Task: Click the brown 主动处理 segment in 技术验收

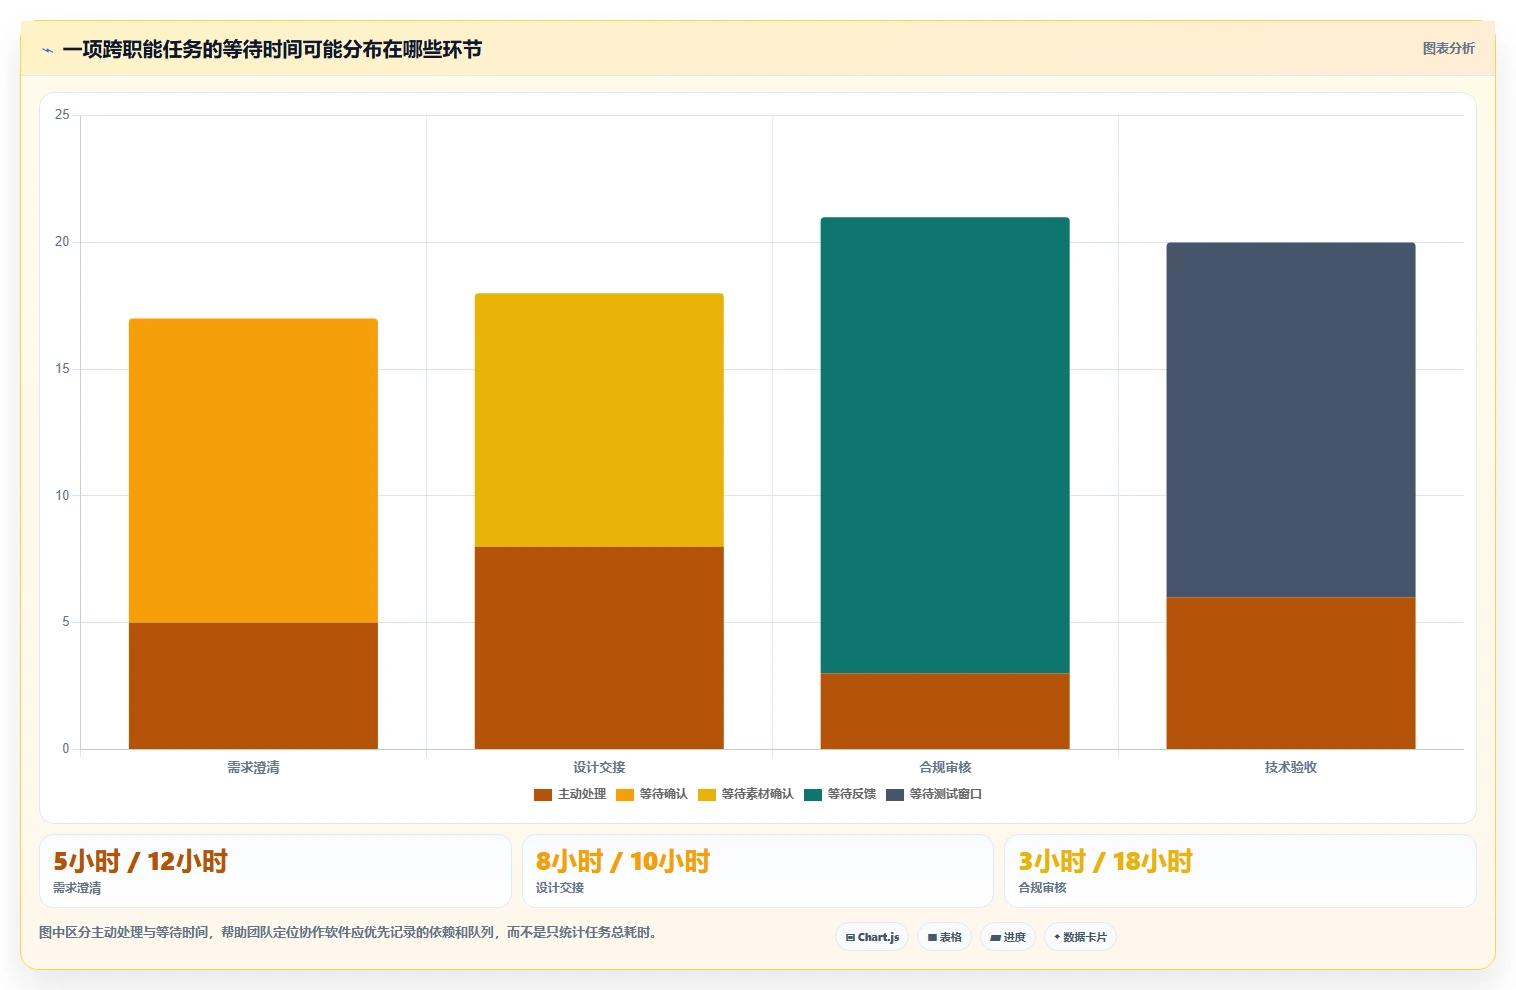Action: pyautogui.click(x=1291, y=673)
